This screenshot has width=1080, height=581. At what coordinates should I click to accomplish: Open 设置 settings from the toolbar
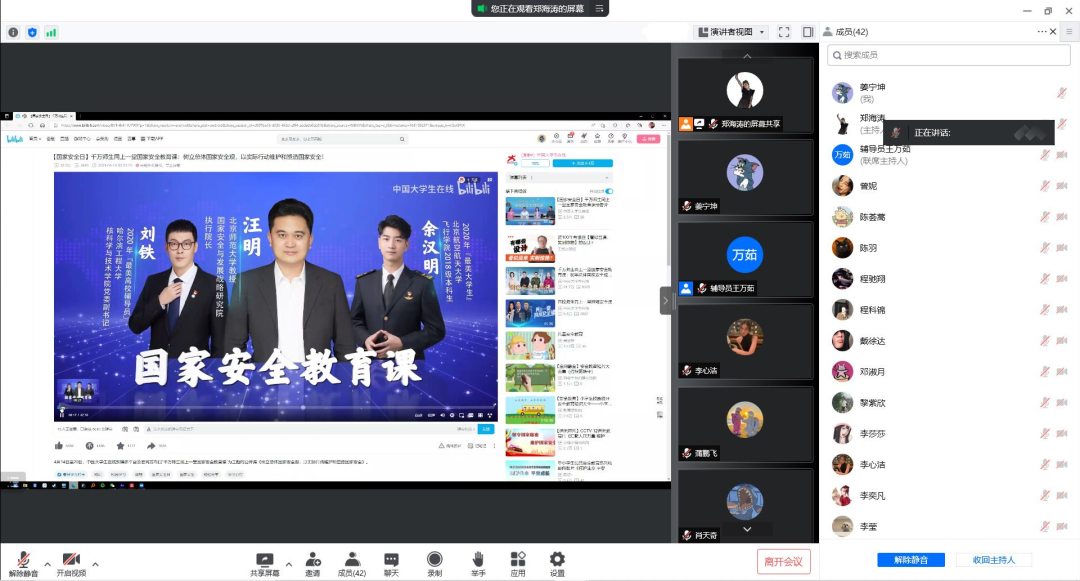pyautogui.click(x=557, y=564)
